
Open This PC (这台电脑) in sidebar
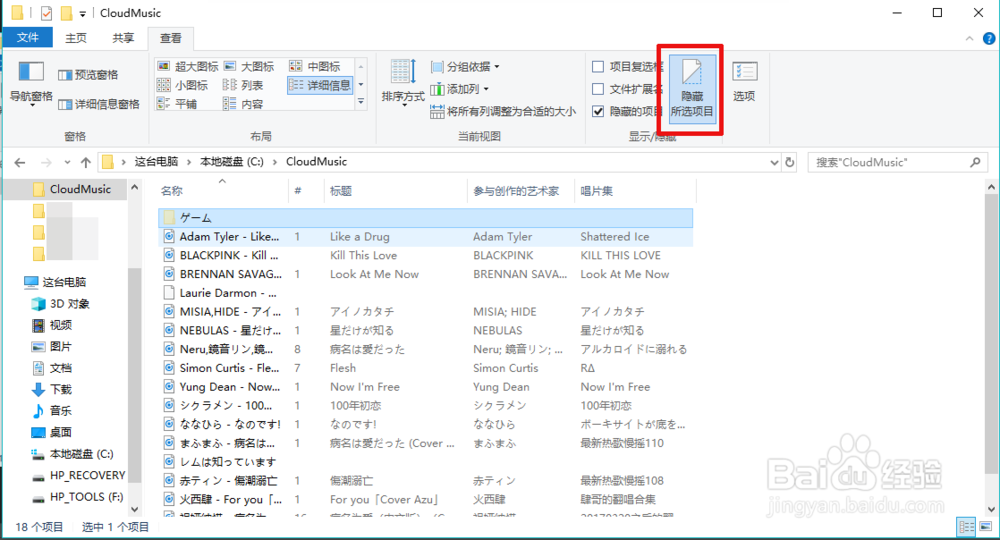pyautogui.click(x=55, y=282)
